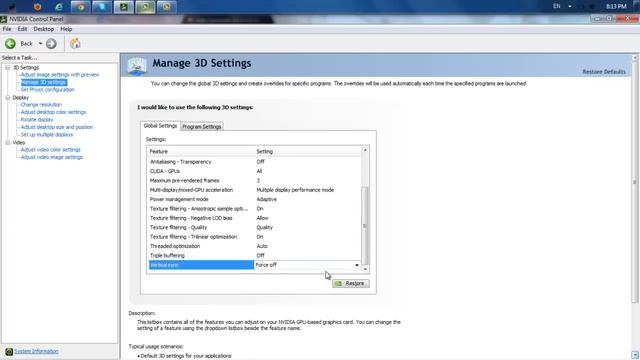The image size is (640, 360).
Task: Select Change resolution task
Action: pos(41,105)
